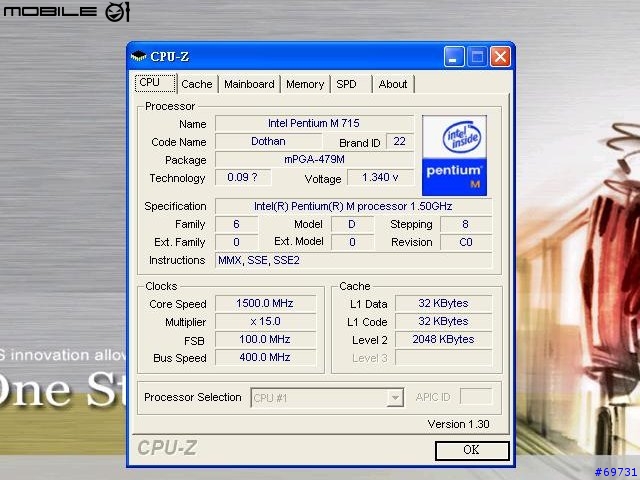Click the L1 Data value 32 KBytes
Screen dimensions: 640x480
[x=443, y=303]
